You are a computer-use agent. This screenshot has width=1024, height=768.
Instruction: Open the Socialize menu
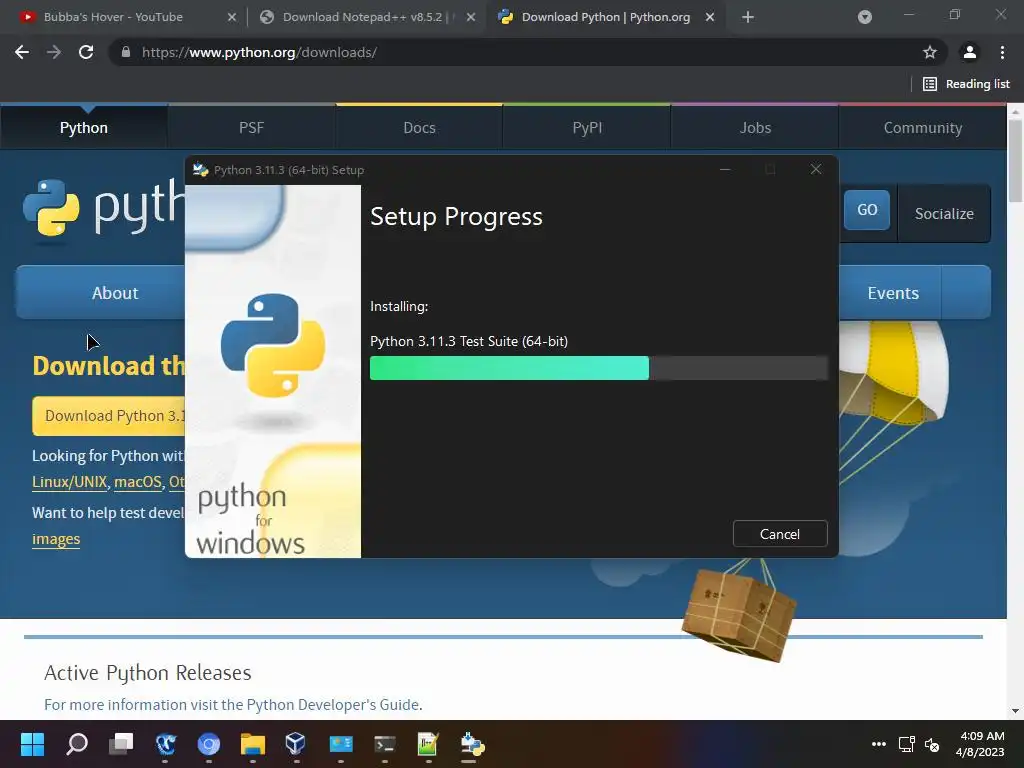click(x=944, y=214)
